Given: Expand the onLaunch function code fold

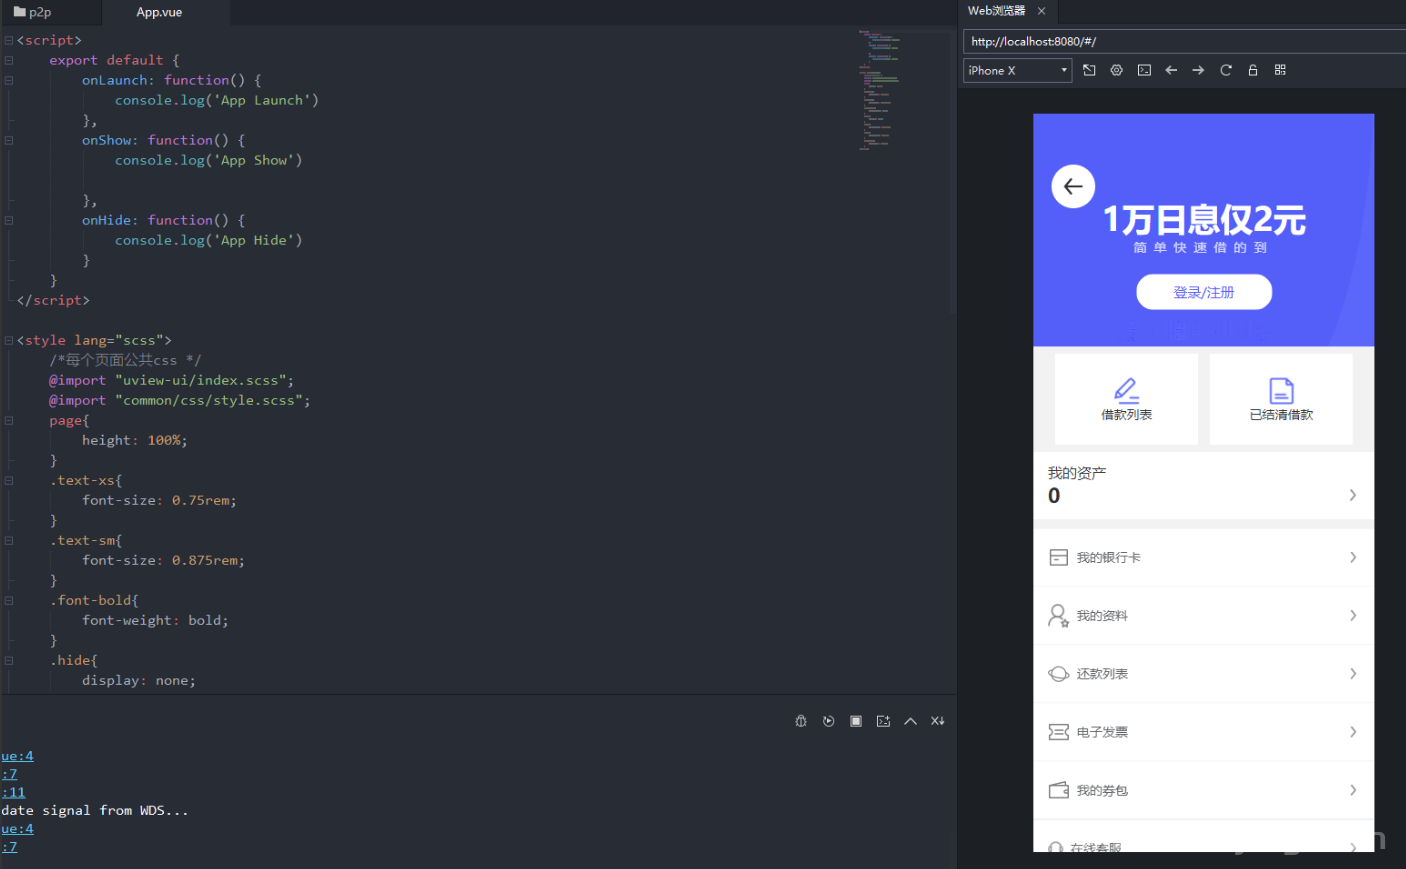Looking at the screenshot, I should coord(8,80).
